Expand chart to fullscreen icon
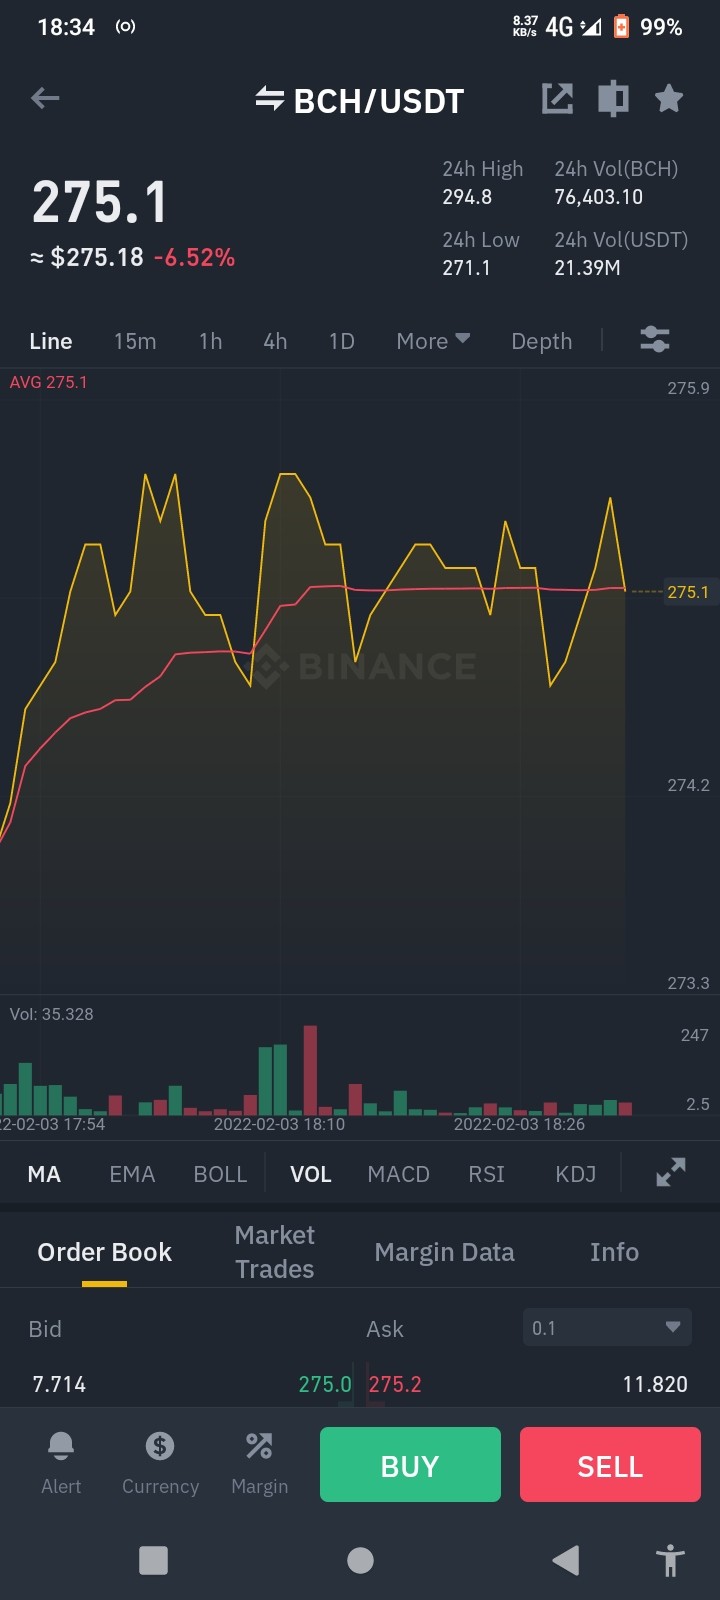The image size is (720, 1600). click(671, 1172)
